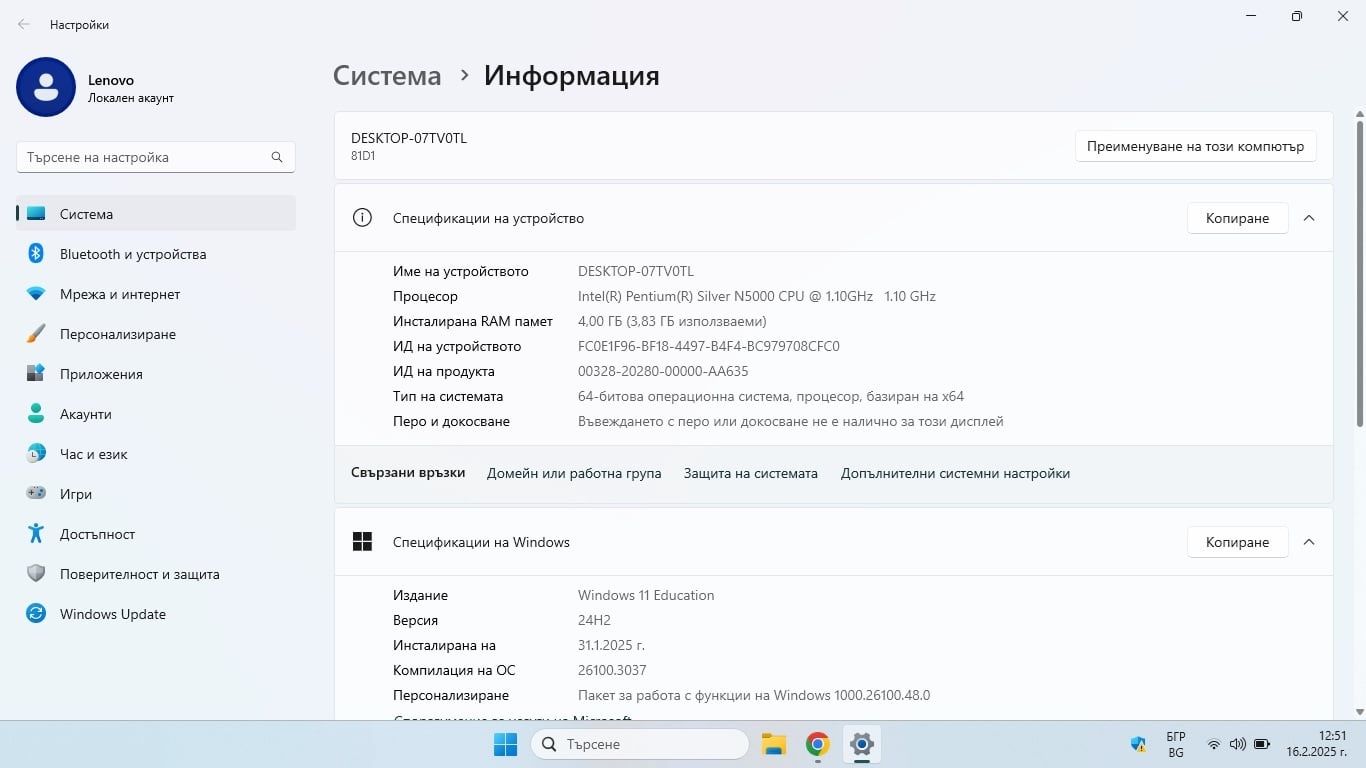Viewport: 1366px width, 768px height.
Task: Click the Система monitor icon in sidebar
Action: [x=36, y=214]
